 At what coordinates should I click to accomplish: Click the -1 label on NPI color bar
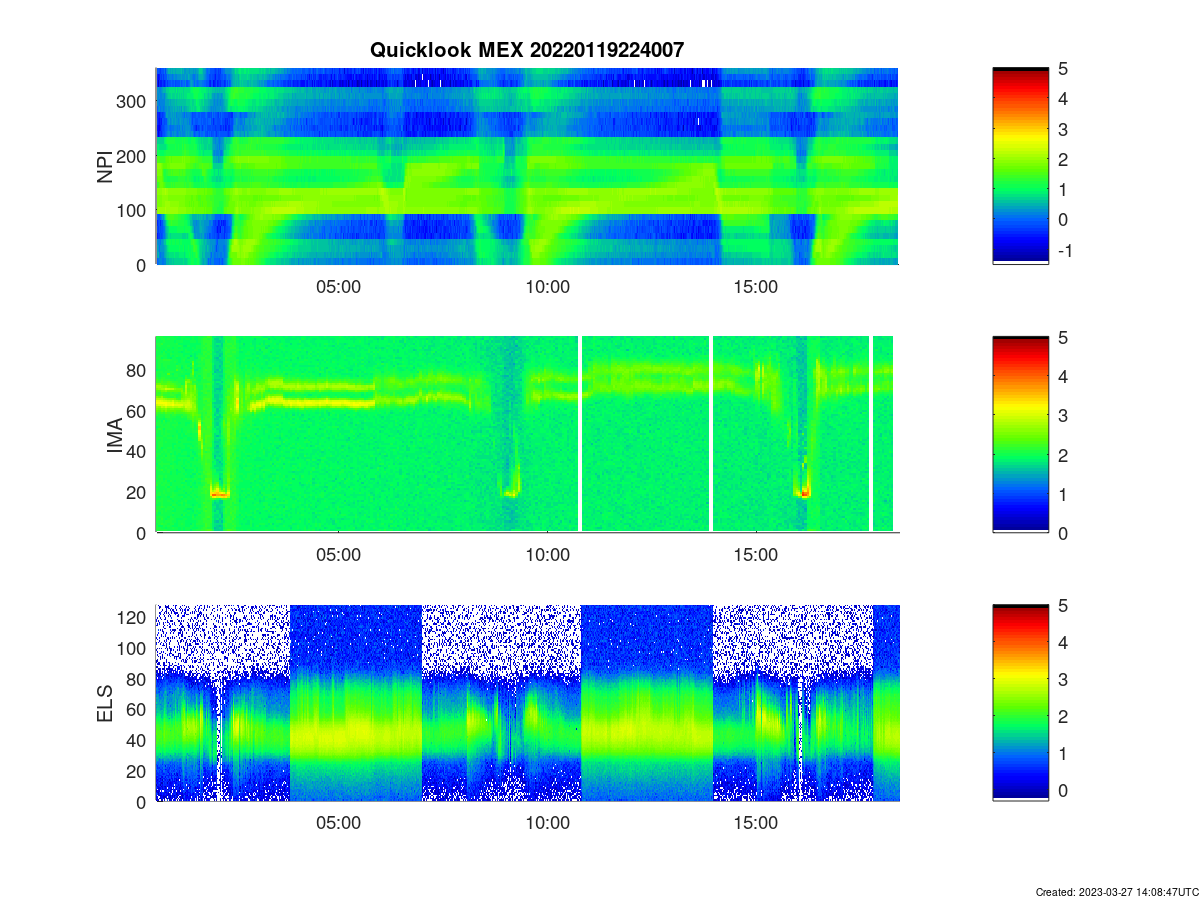(1063, 250)
